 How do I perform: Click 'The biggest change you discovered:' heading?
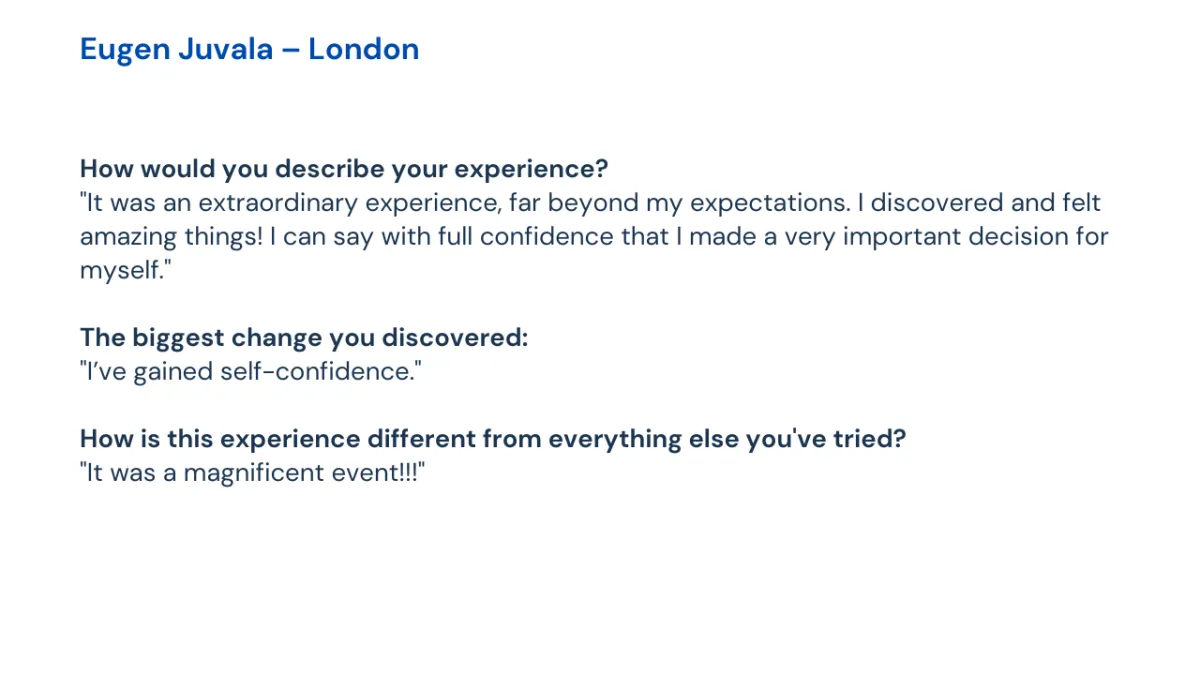point(304,337)
